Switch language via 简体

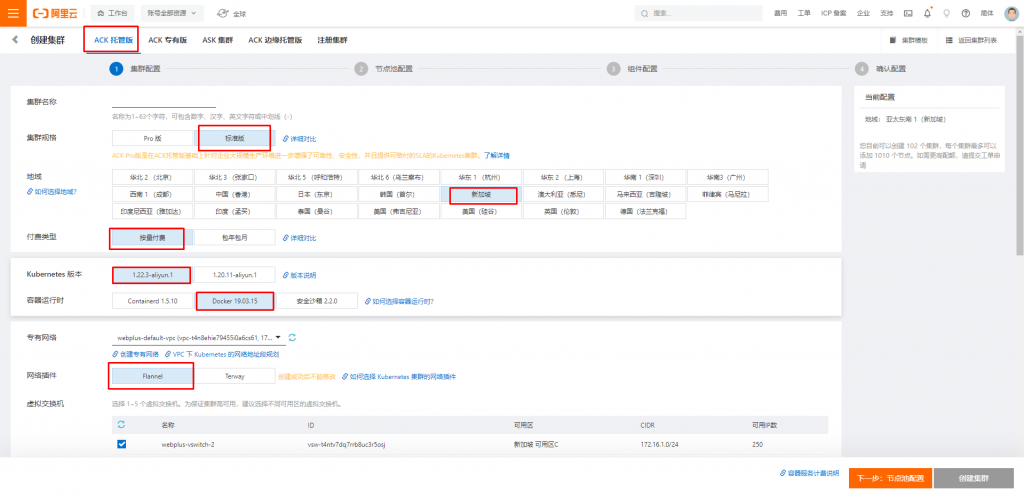tap(987, 13)
